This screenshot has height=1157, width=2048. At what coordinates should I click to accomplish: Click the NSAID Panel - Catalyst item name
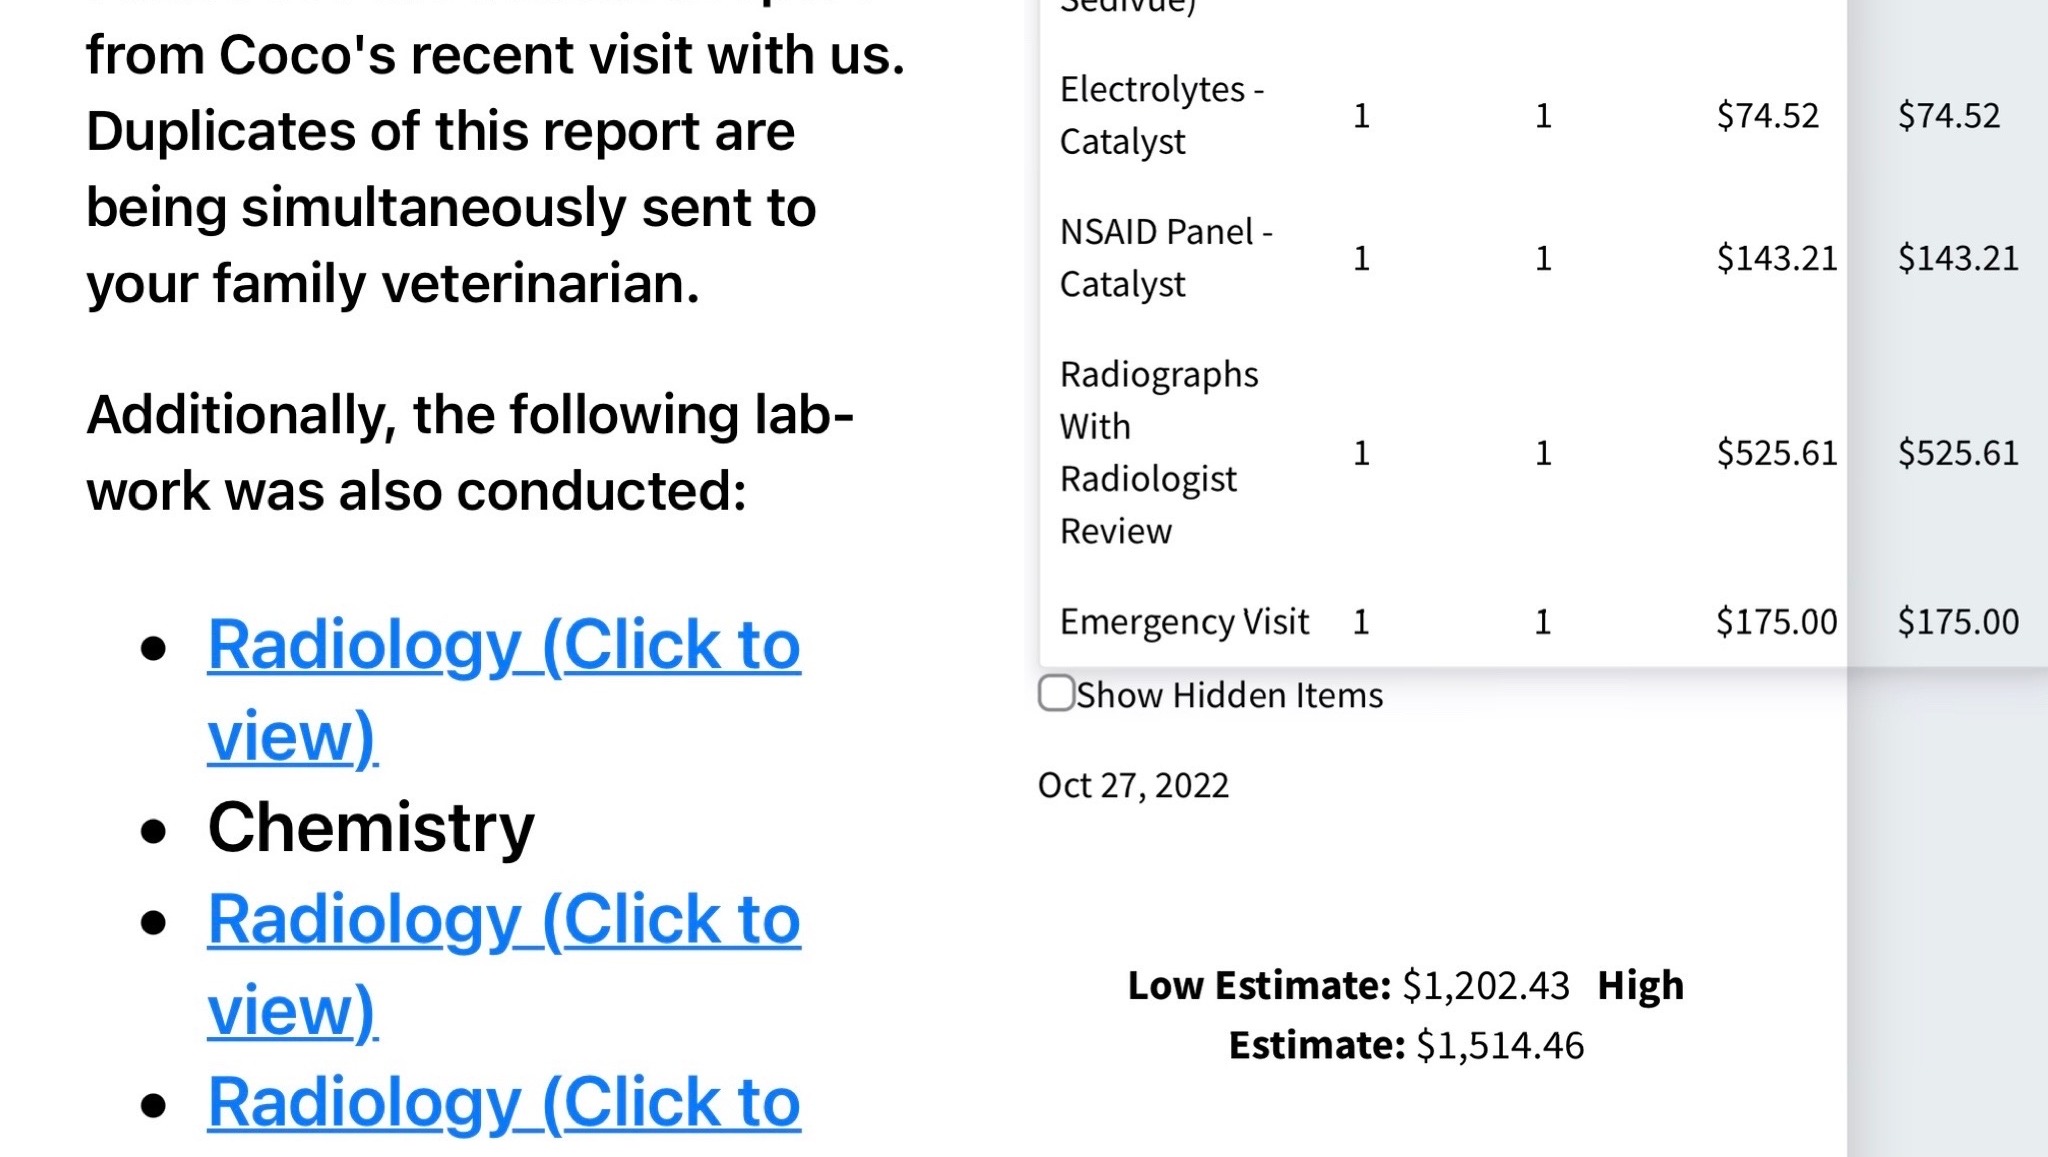pyautogui.click(x=1164, y=258)
